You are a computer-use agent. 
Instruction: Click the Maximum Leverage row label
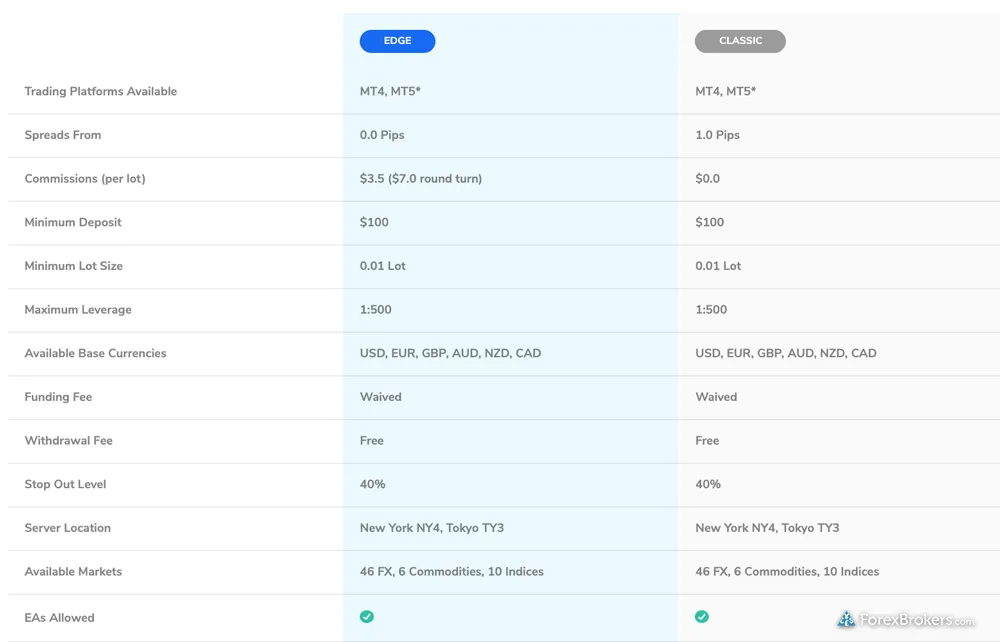[78, 310]
